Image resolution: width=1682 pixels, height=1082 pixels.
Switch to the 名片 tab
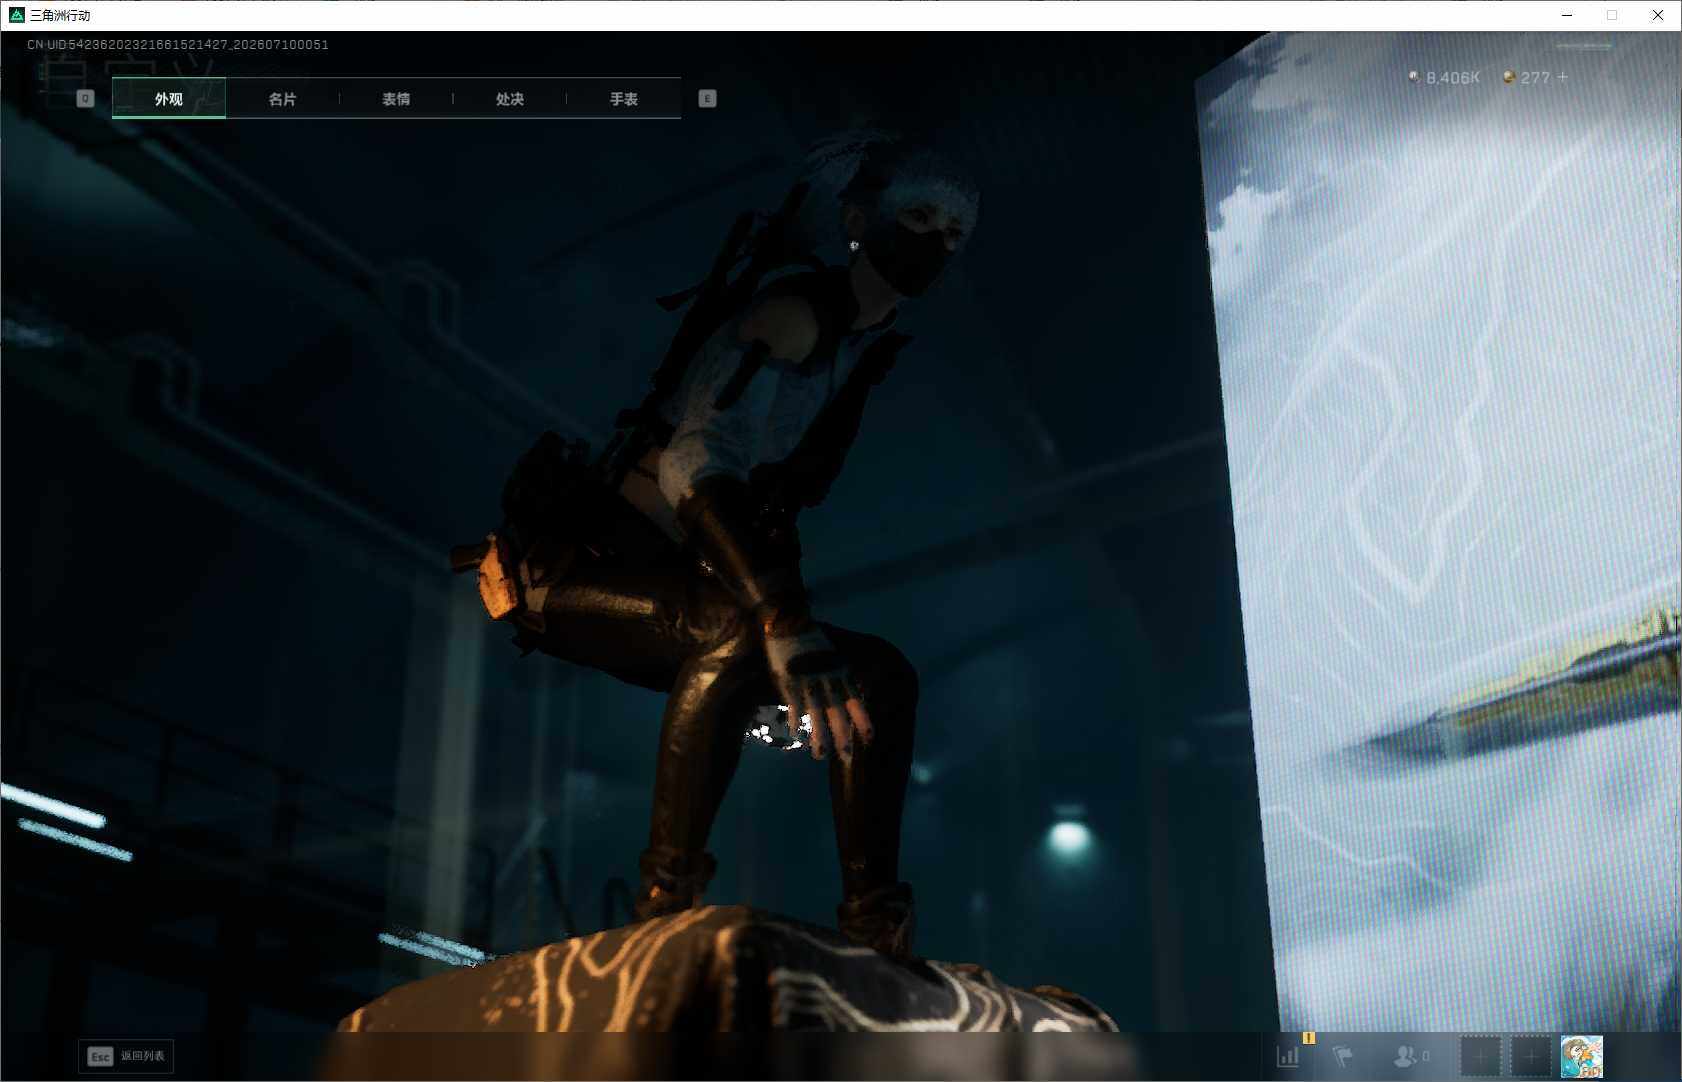[283, 98]
